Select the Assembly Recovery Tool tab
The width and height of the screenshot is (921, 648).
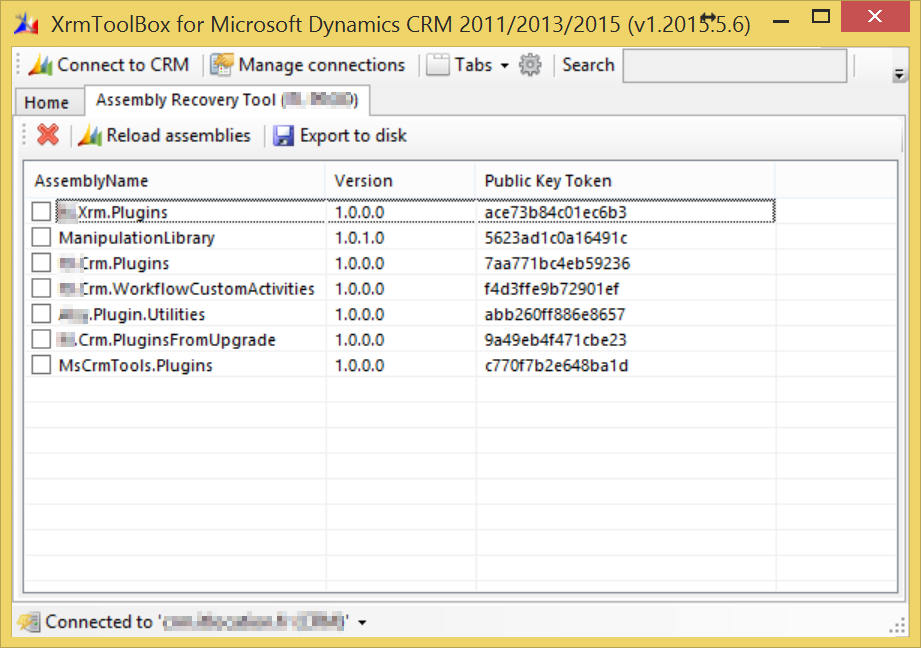[227, 100]
